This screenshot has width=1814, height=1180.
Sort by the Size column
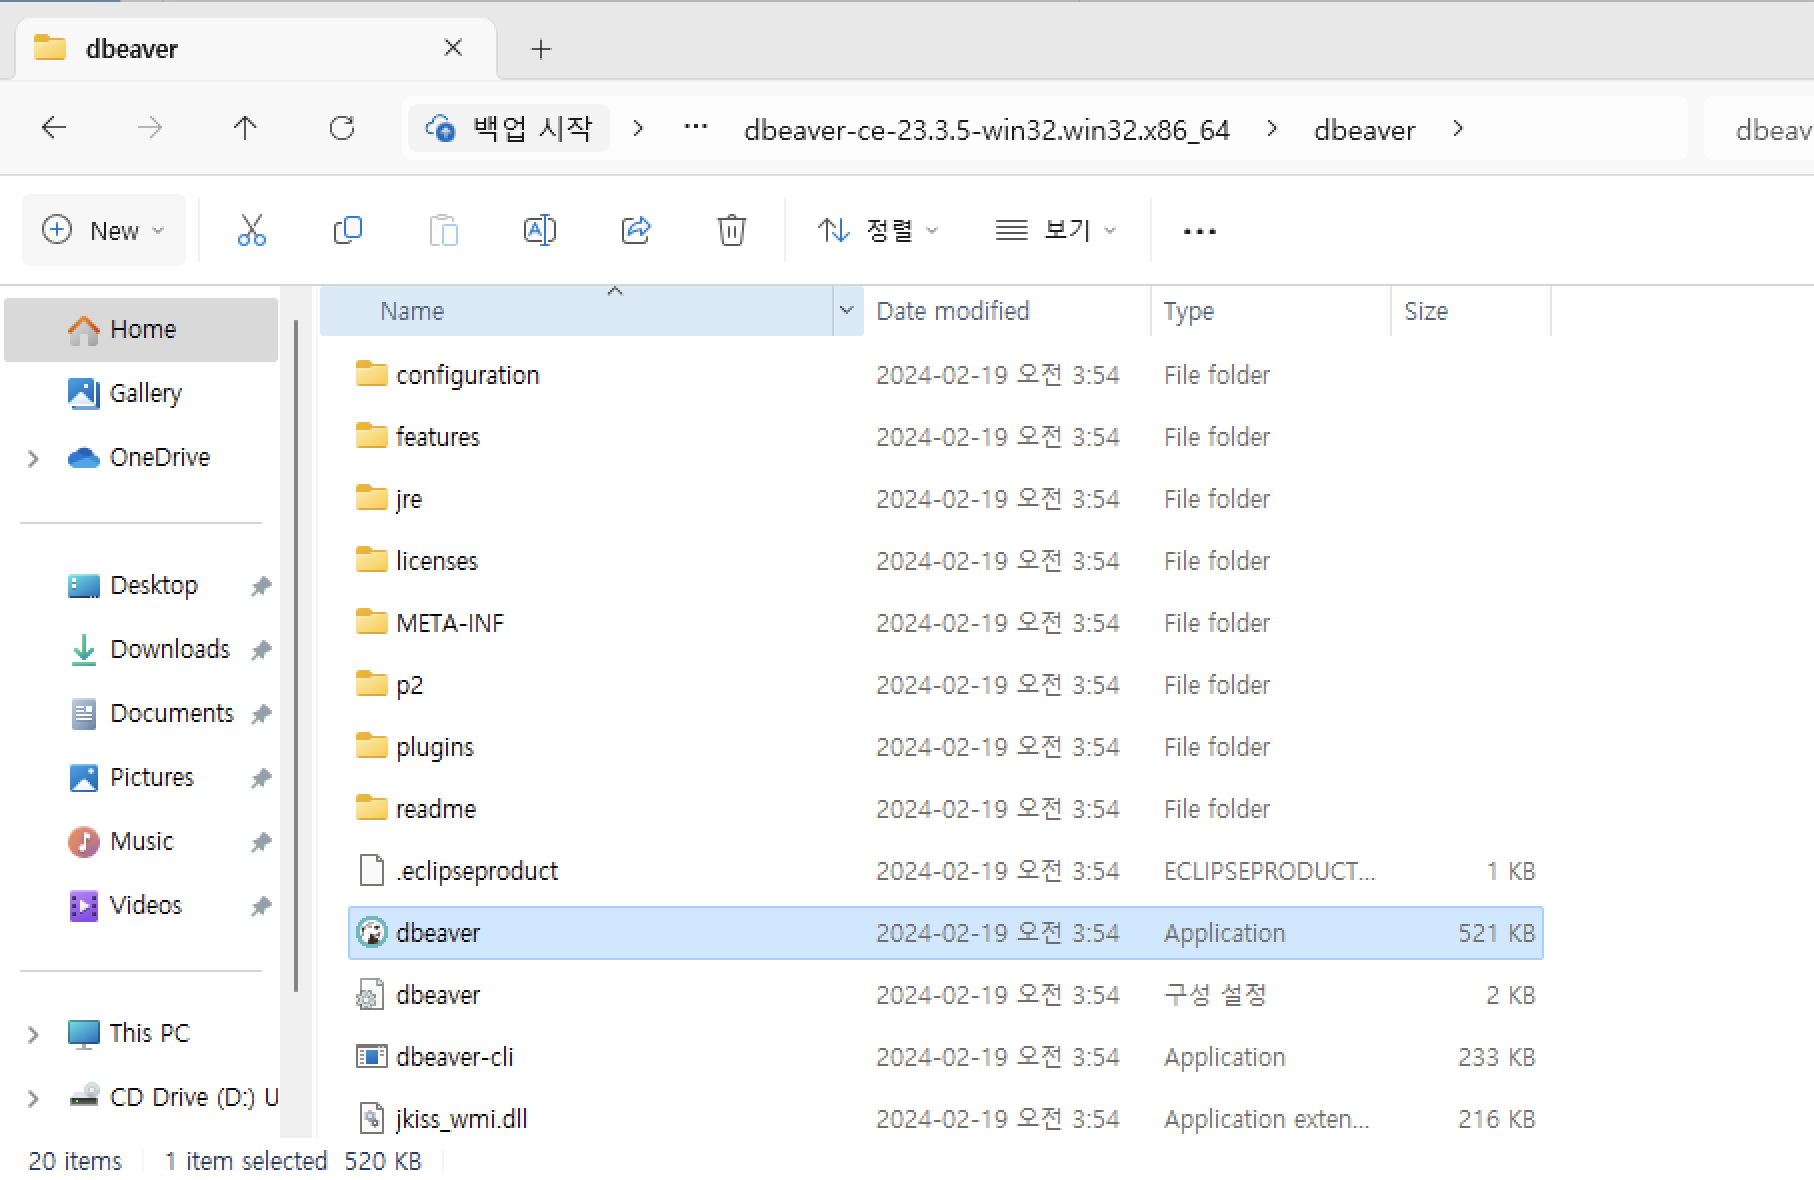point(1471,311)
